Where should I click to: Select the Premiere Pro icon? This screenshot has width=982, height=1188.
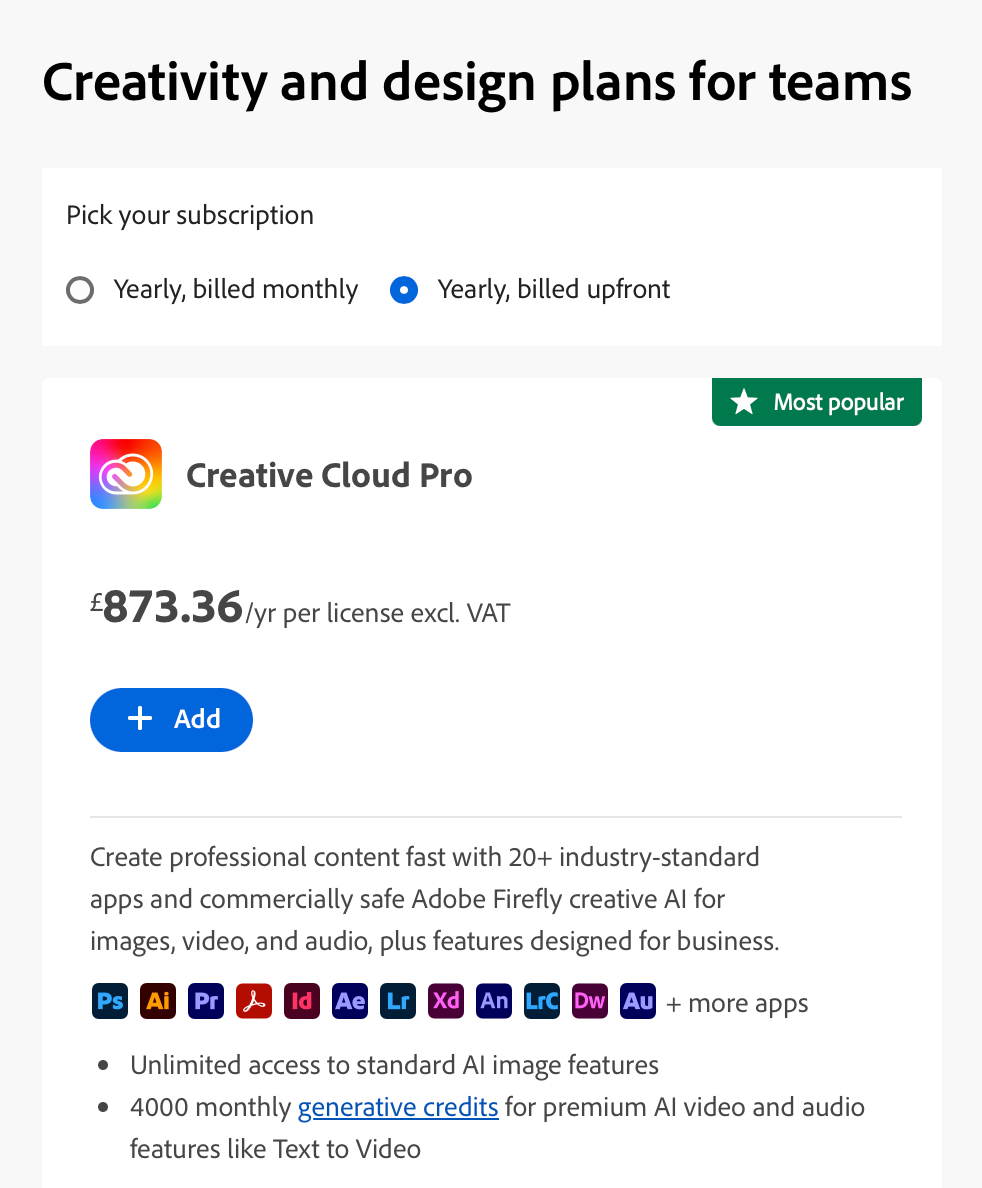click(206, 1002)
